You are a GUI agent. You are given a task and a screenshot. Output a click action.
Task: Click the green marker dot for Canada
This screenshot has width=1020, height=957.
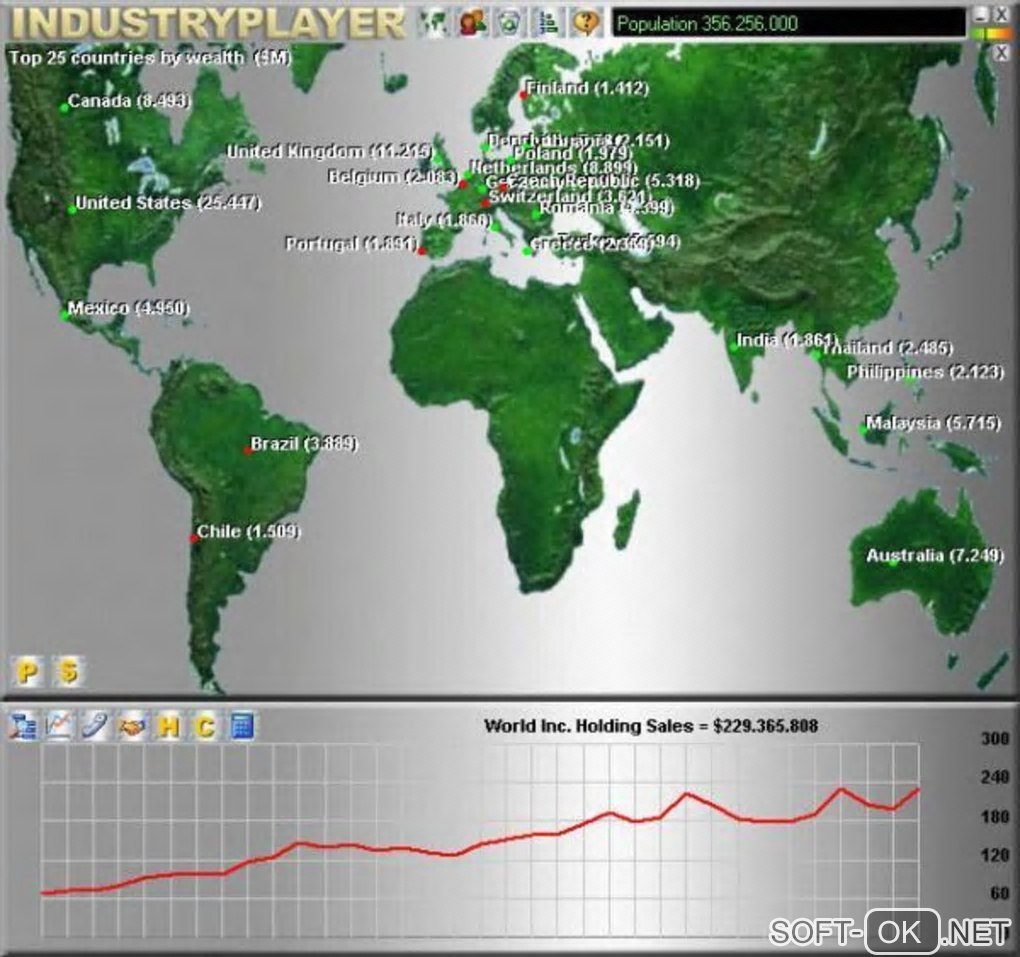tap(64, 108)
